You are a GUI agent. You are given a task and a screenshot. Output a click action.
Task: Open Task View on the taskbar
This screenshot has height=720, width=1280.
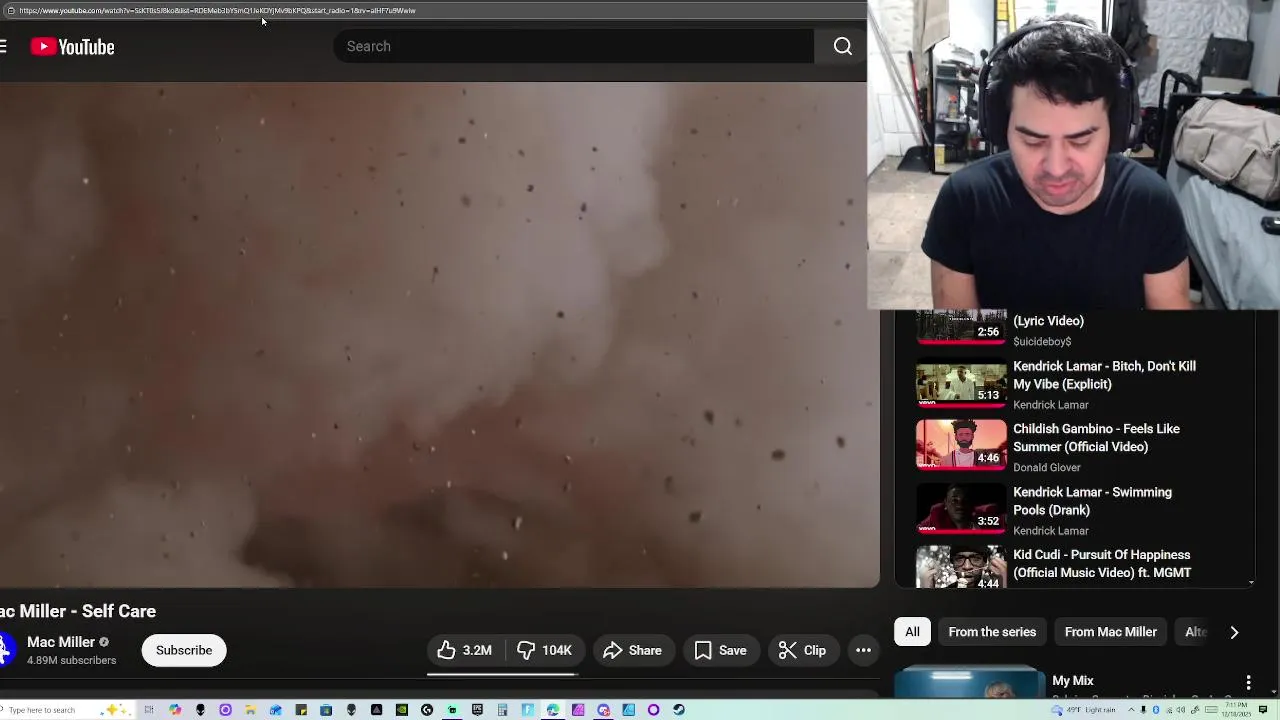(x=149, y=710)
